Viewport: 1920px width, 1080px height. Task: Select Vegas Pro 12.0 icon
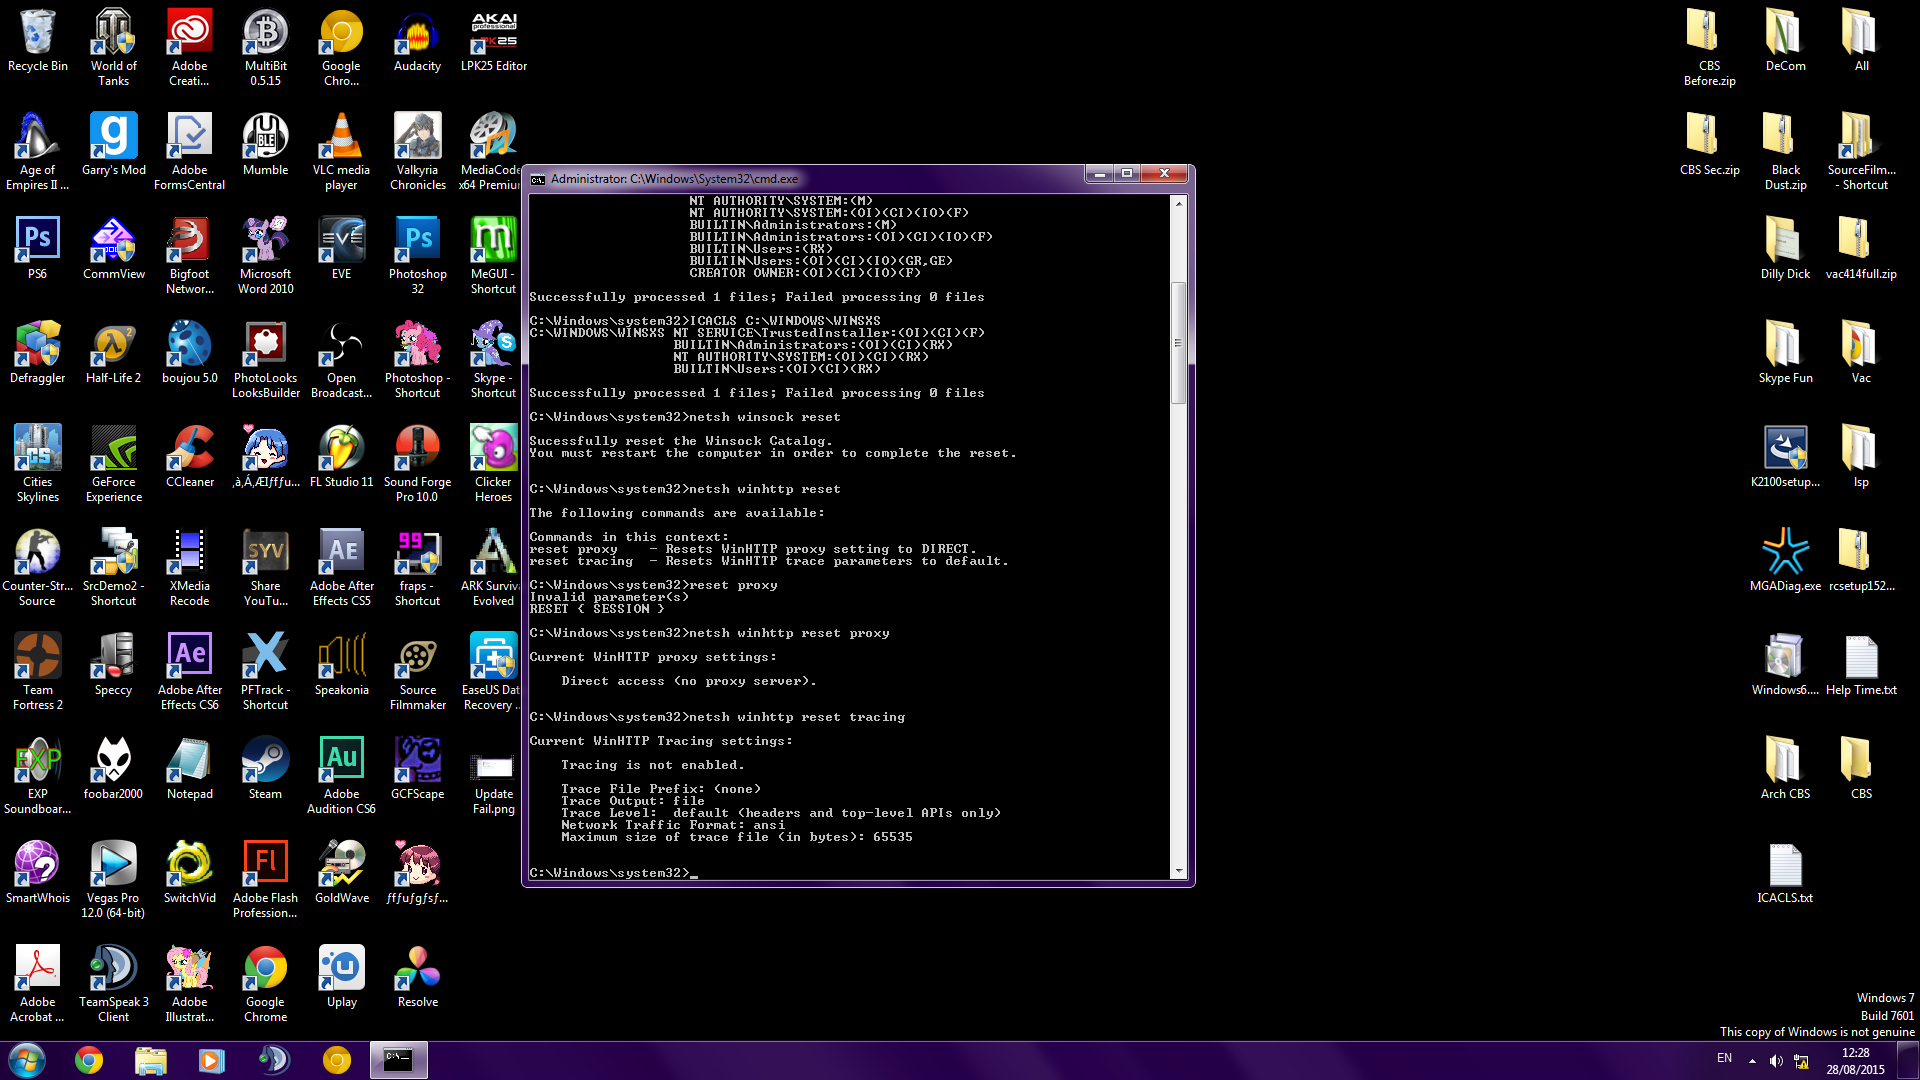(113, 879)
